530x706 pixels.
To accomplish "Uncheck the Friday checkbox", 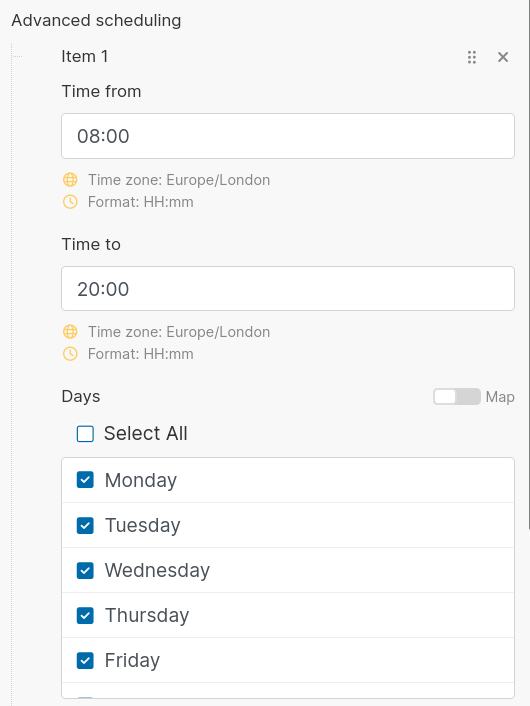I will 85,661.
